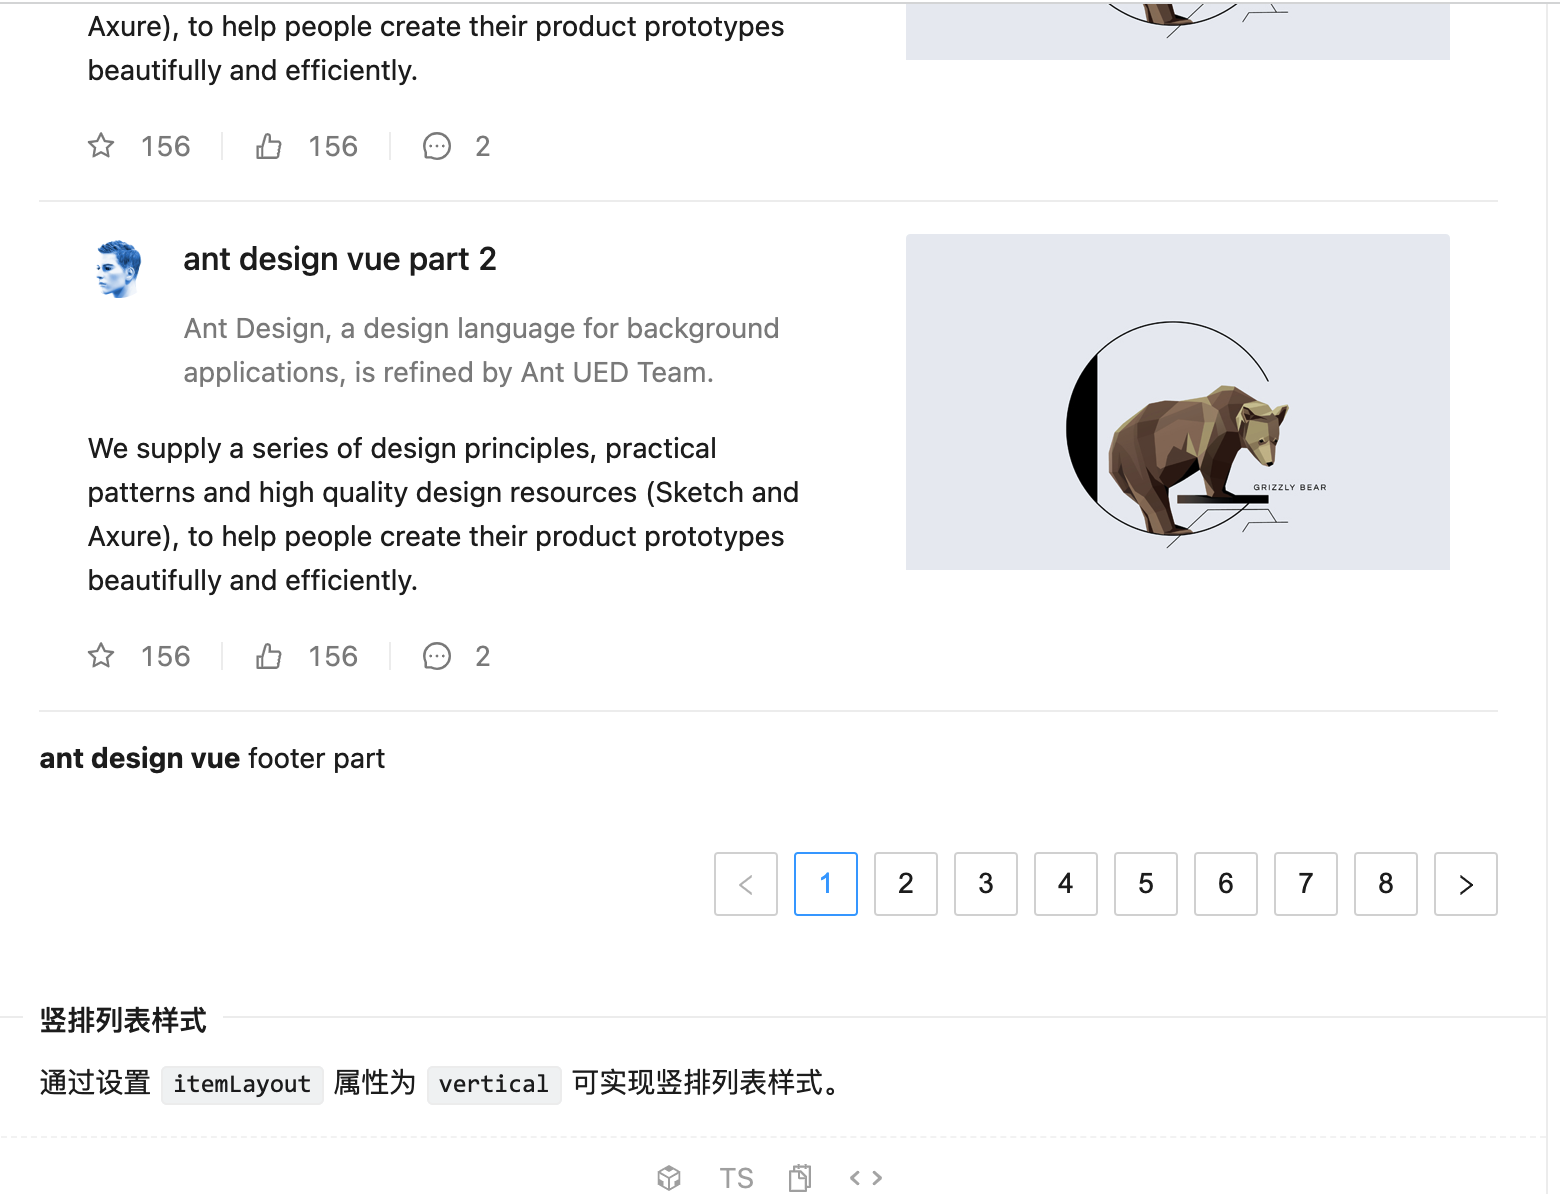Click the grizzly bear image in part 2
1560x1194 pixels.
(1177, 402)
